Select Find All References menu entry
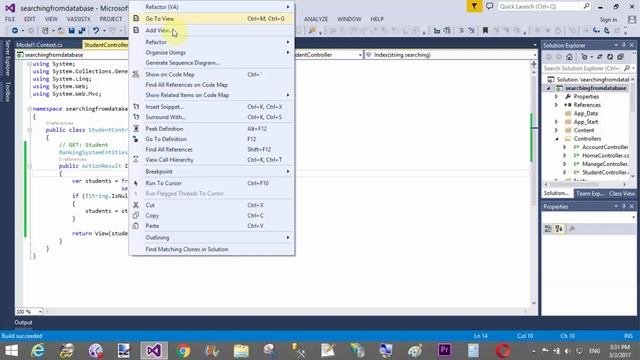Screen dimensions: 640x360 [x=212, y=149]
